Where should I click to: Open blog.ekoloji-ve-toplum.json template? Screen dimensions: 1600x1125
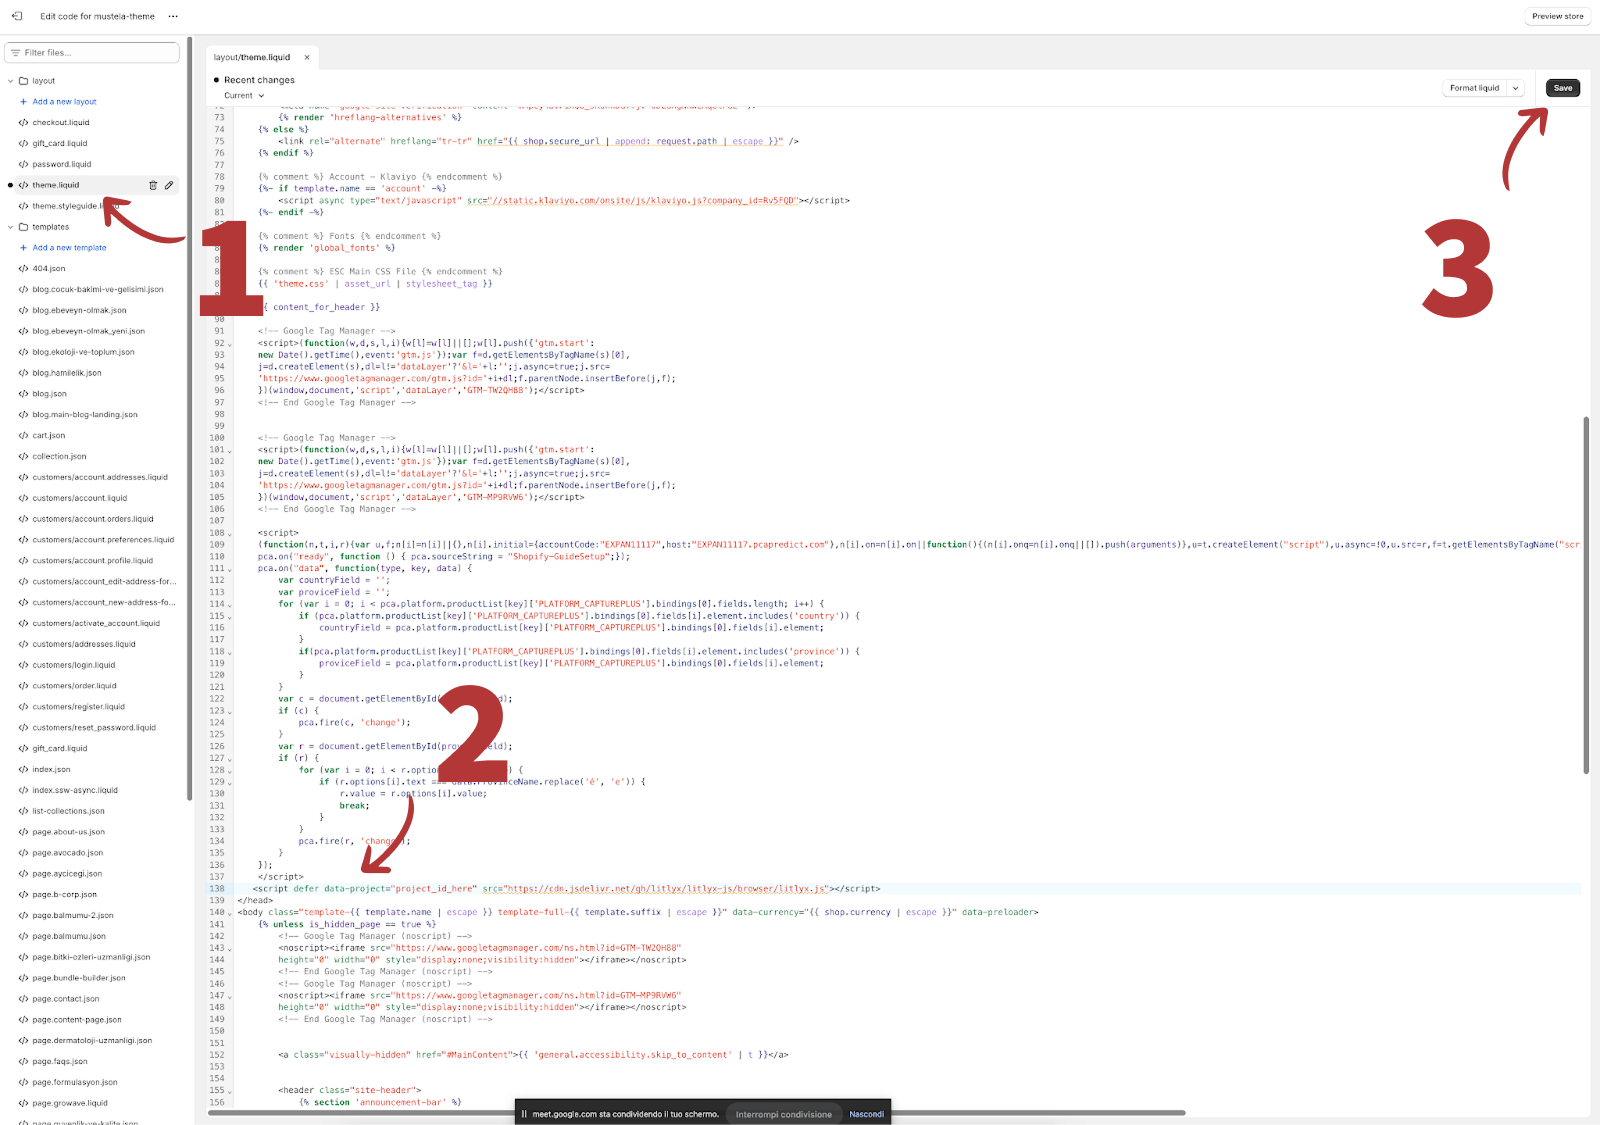click(83, 352)
